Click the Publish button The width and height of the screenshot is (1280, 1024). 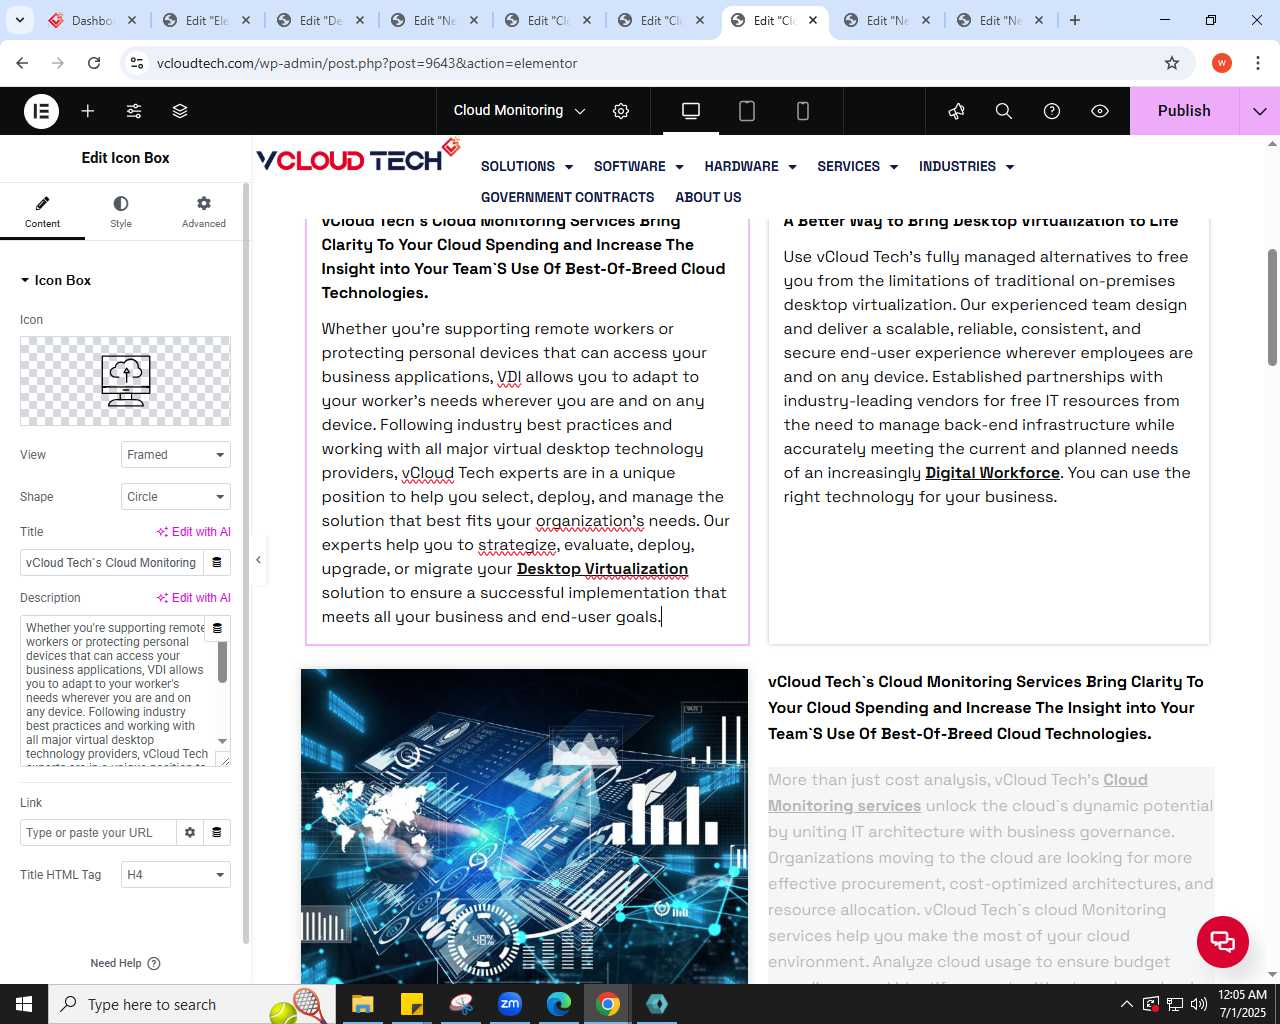(1184, 111)
